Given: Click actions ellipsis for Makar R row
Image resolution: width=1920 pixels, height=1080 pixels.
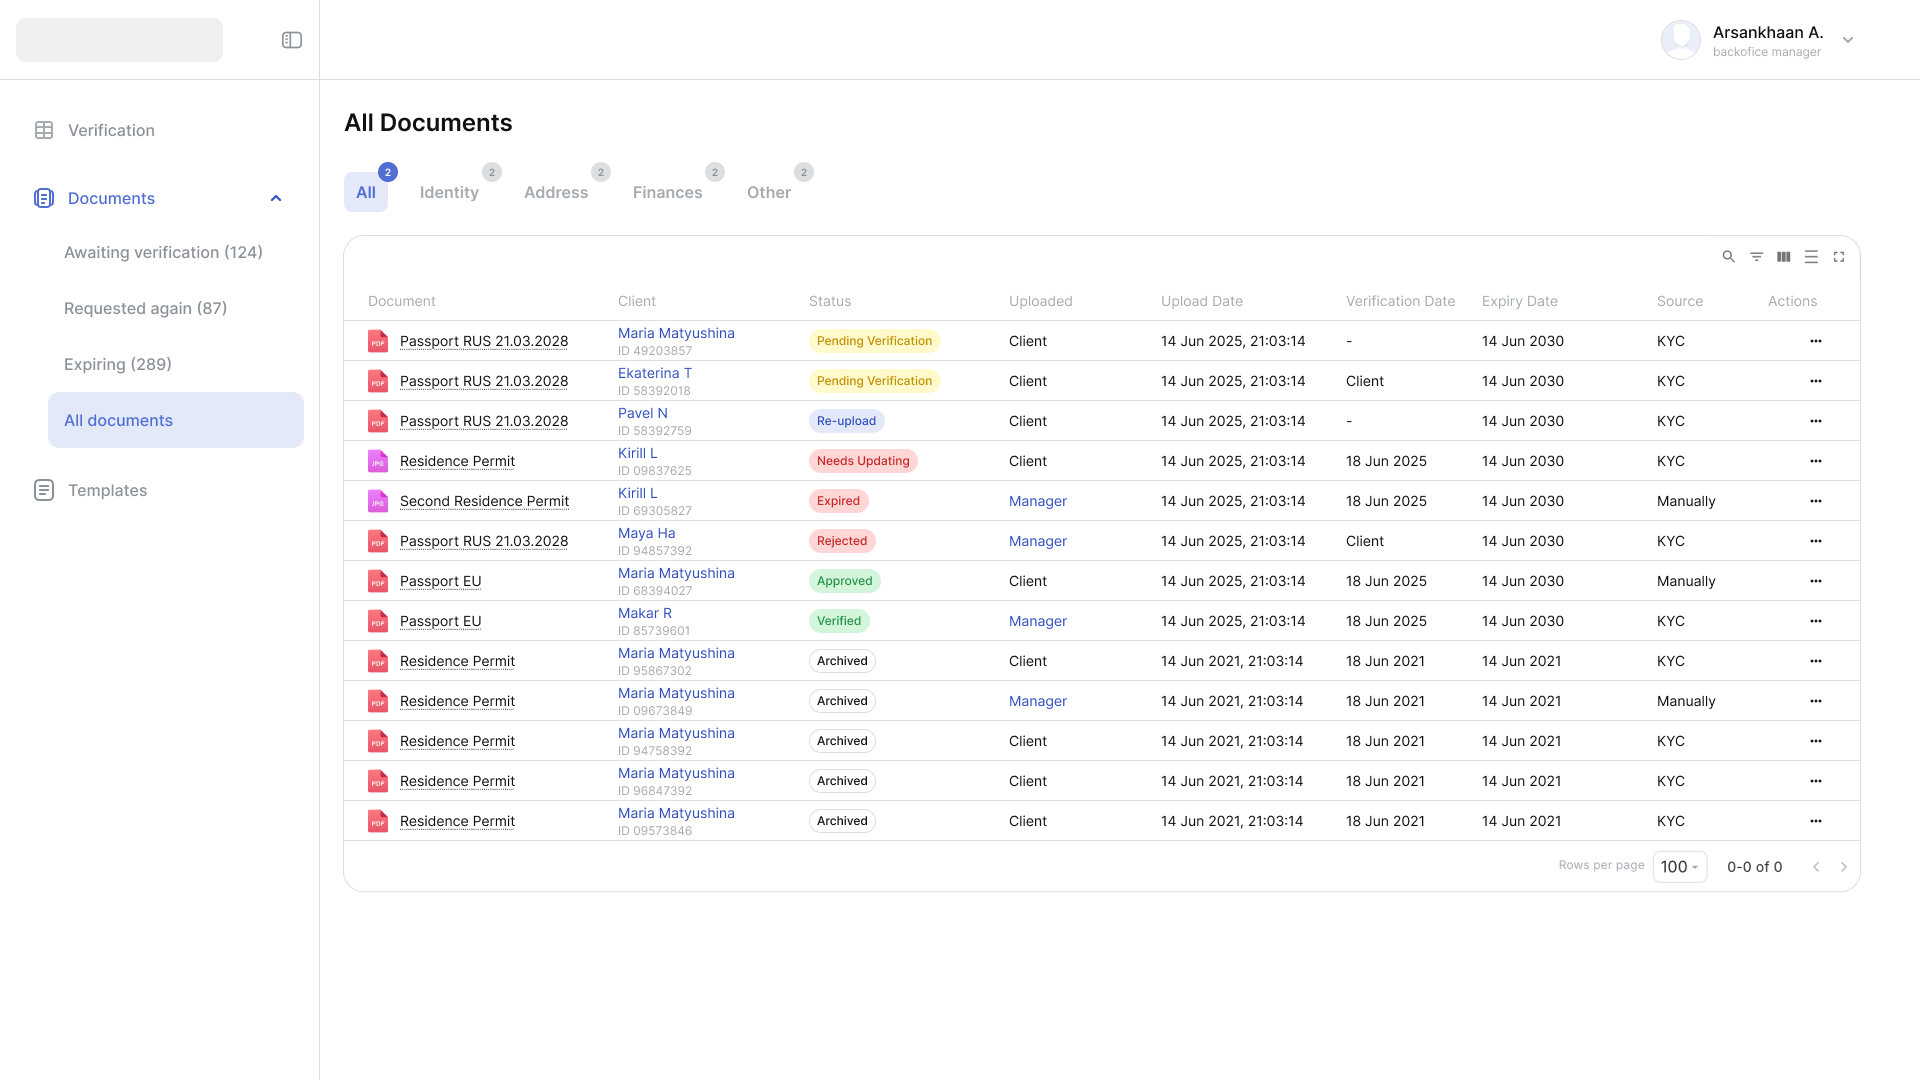Looking at the screenshot, I should [x=1815, y=621].
